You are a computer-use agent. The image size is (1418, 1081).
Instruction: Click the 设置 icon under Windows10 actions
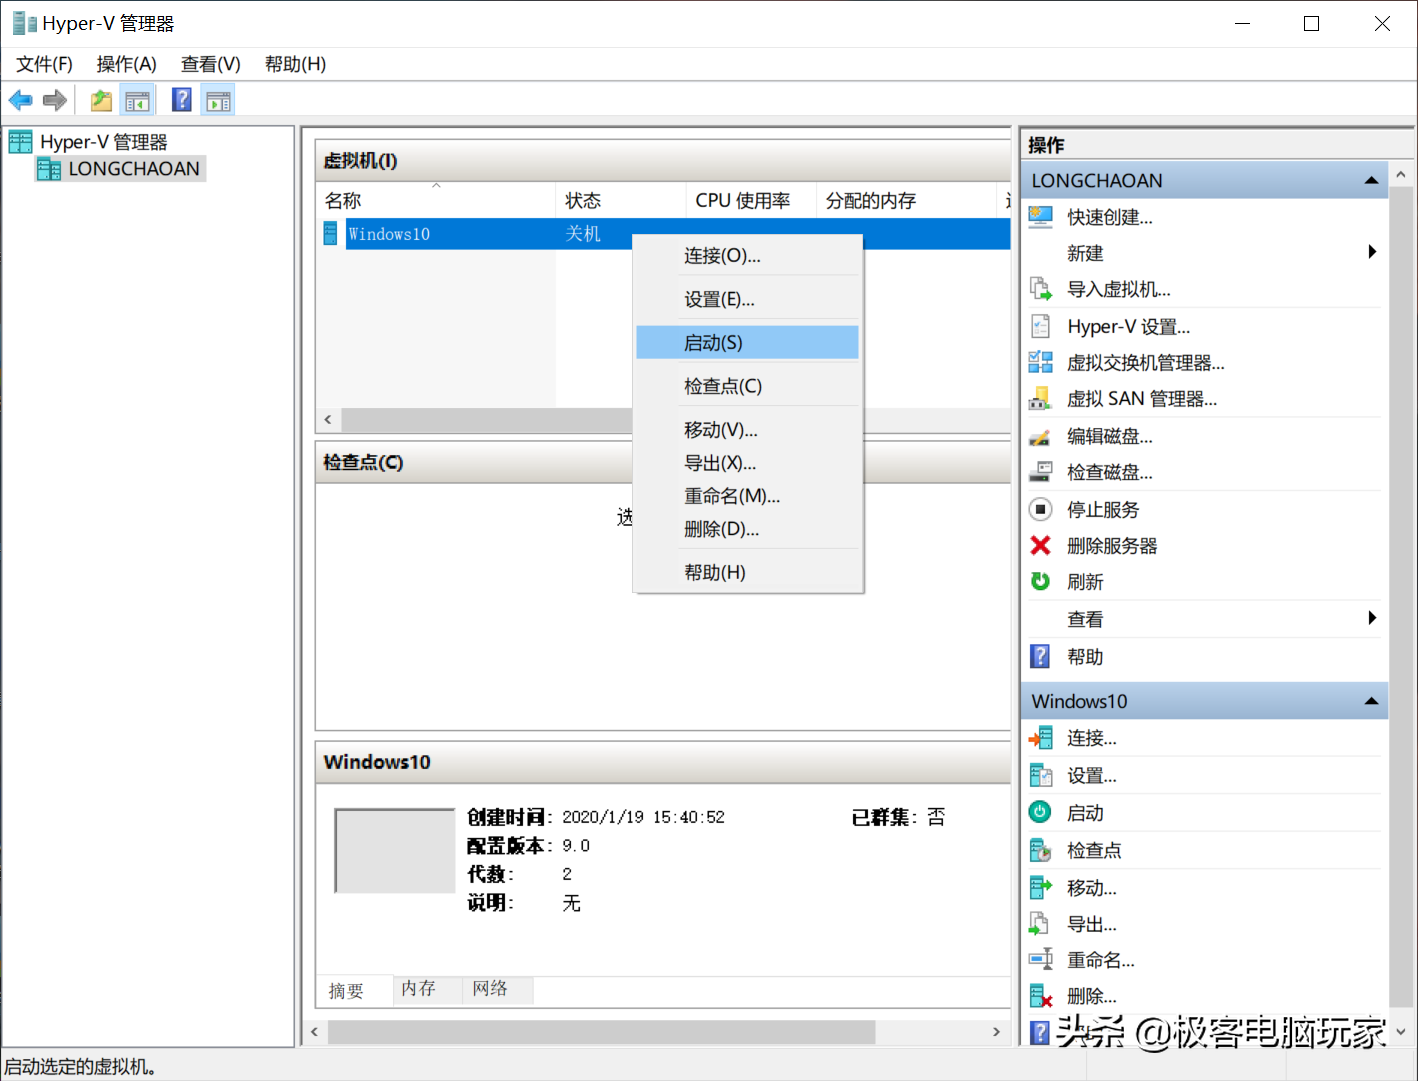click(x=1041, y=775)
